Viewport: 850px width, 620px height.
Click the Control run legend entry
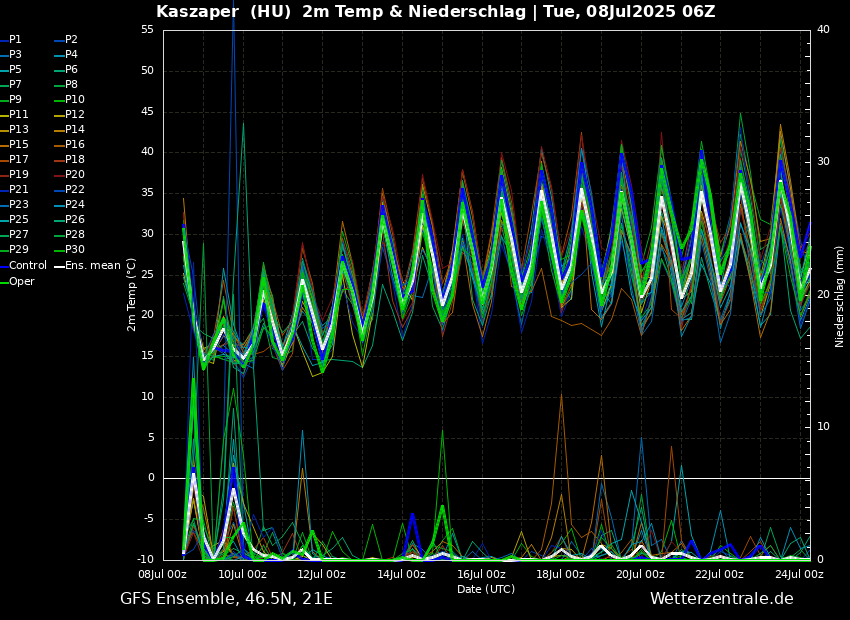(x=27, y=265)
